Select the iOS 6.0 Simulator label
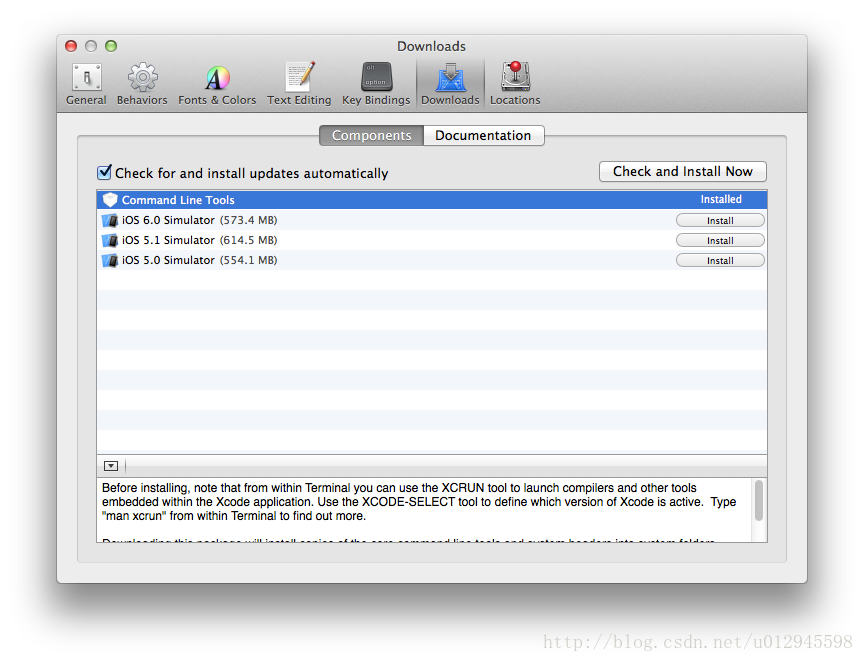This screenshot has width=864, height=662. (168, 220)
